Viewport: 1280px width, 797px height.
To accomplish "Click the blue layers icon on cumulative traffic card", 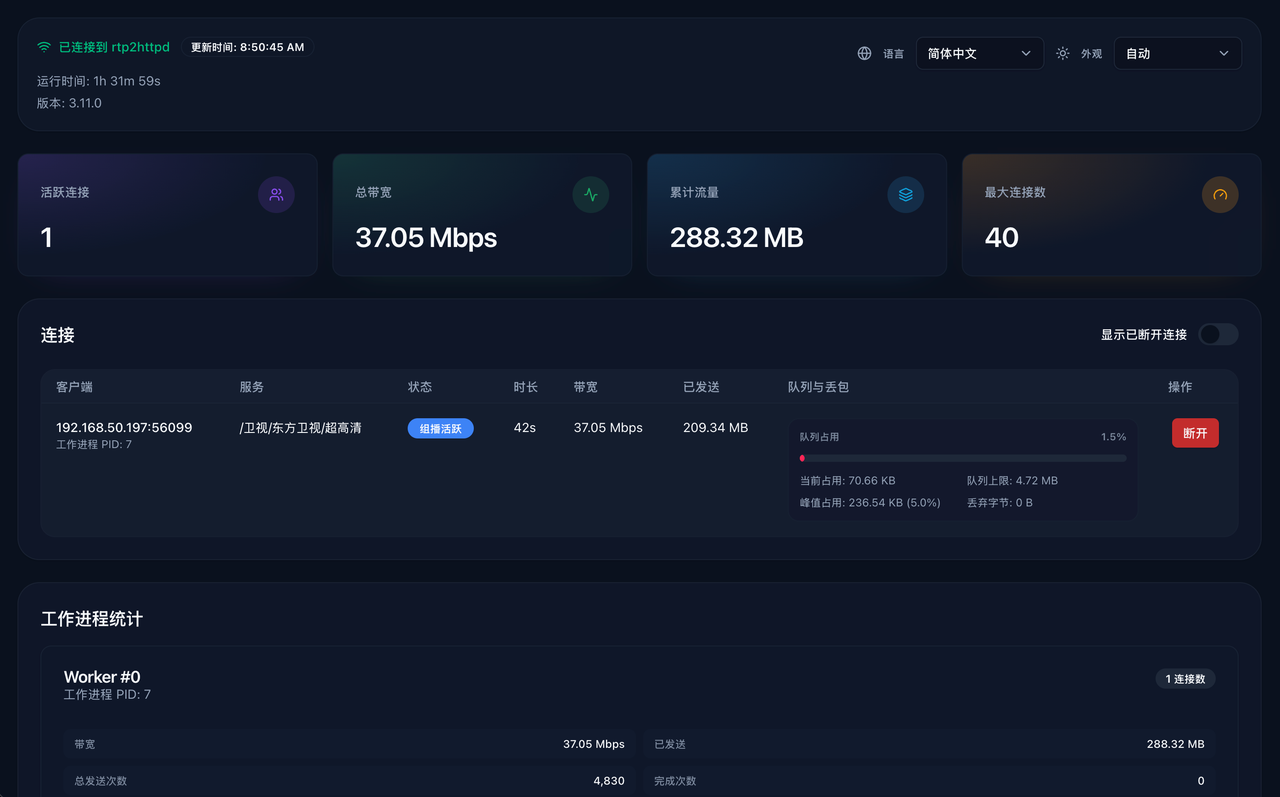I will click(906, 195).
